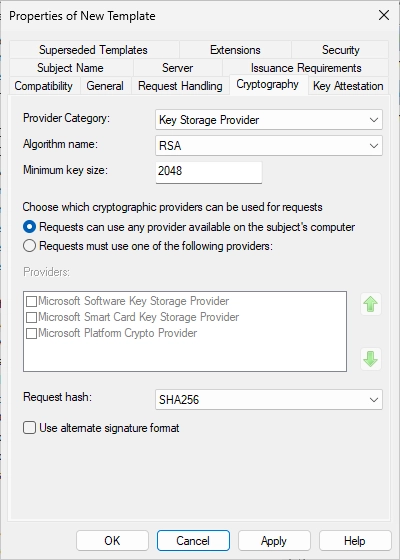Open the Request Handling tab
This screenshot has height=560, width=400.
coord(180,86)
